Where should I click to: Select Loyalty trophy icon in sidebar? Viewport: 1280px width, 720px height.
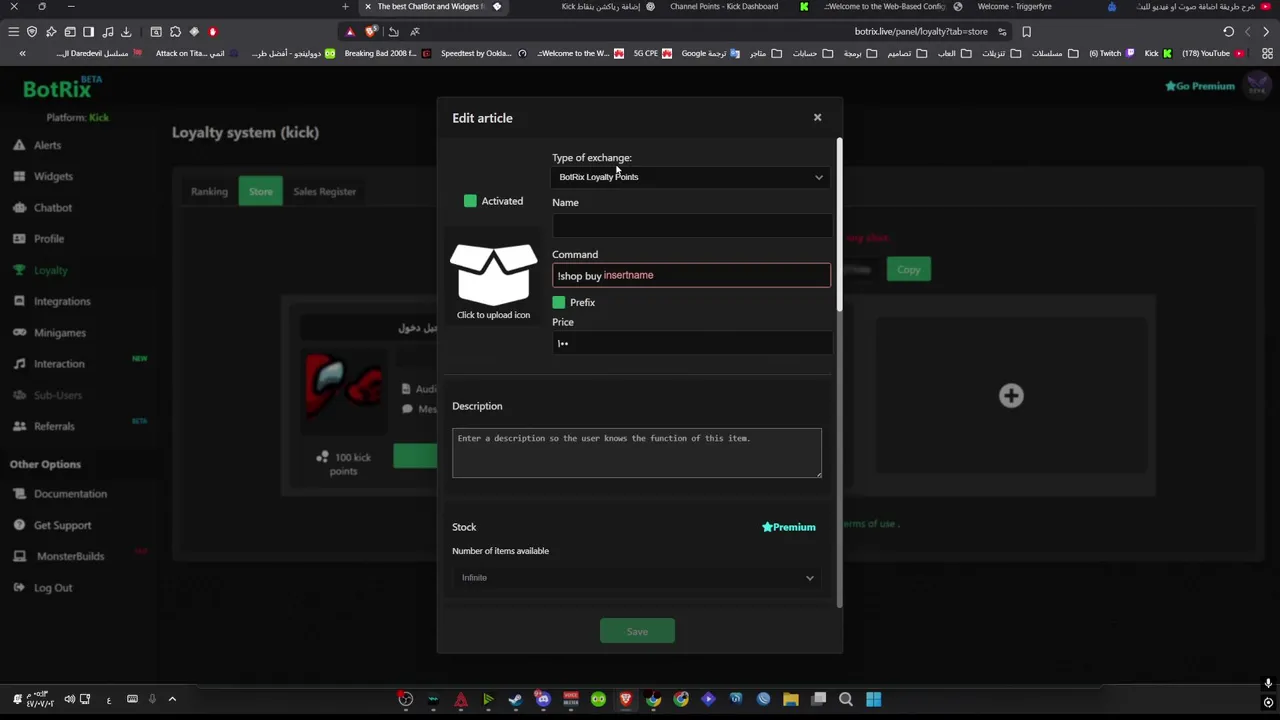pyautogui.click(x=19, y=270)
